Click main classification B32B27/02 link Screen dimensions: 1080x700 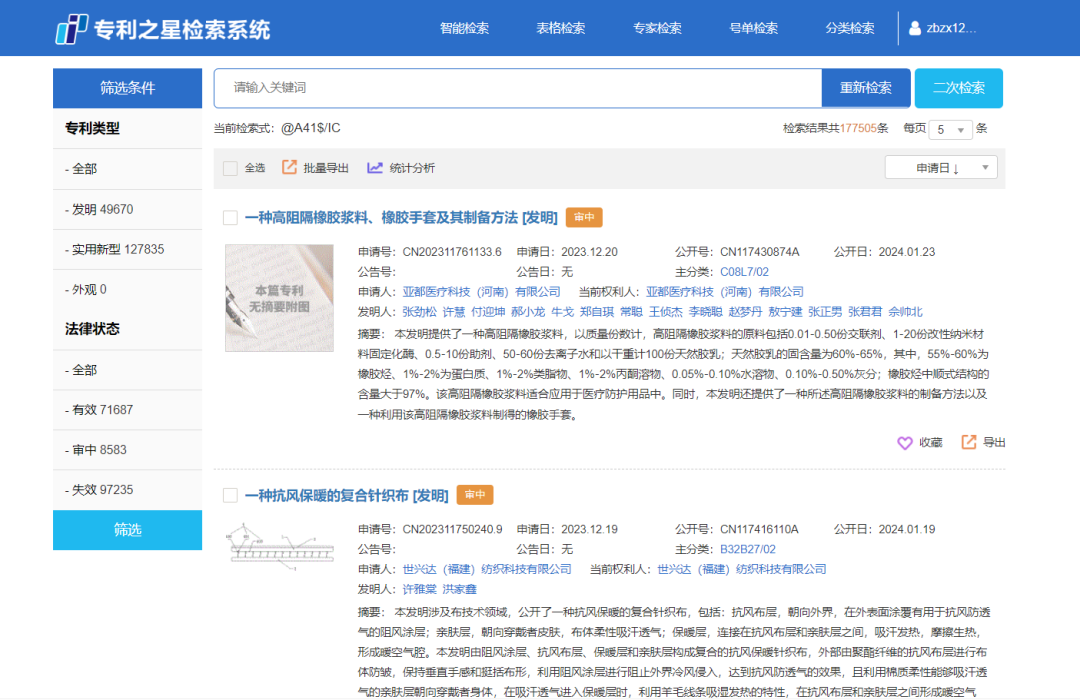(x=748, y=550)
